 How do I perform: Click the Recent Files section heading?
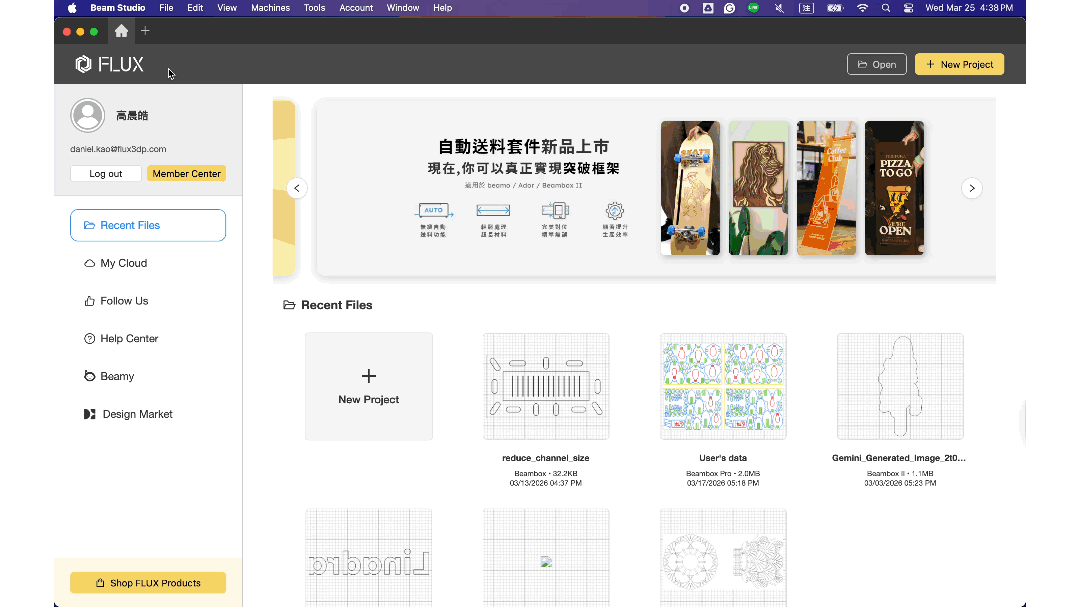point(328,305)
